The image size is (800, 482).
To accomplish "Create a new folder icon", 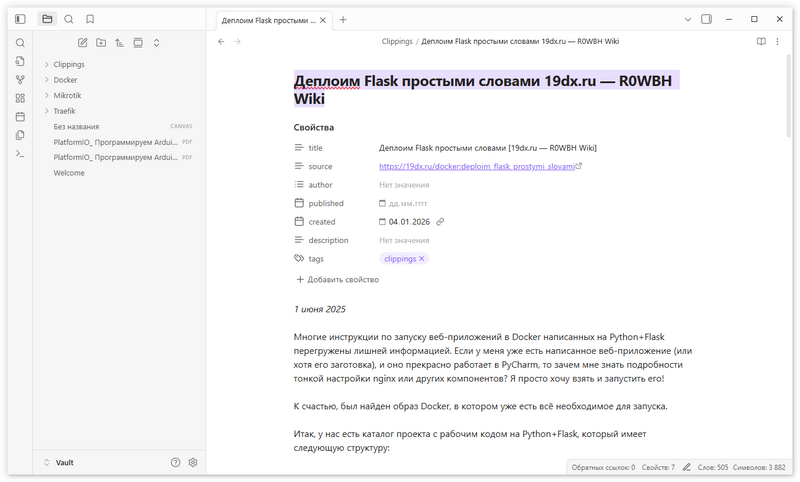I will (x=101, y=43).
